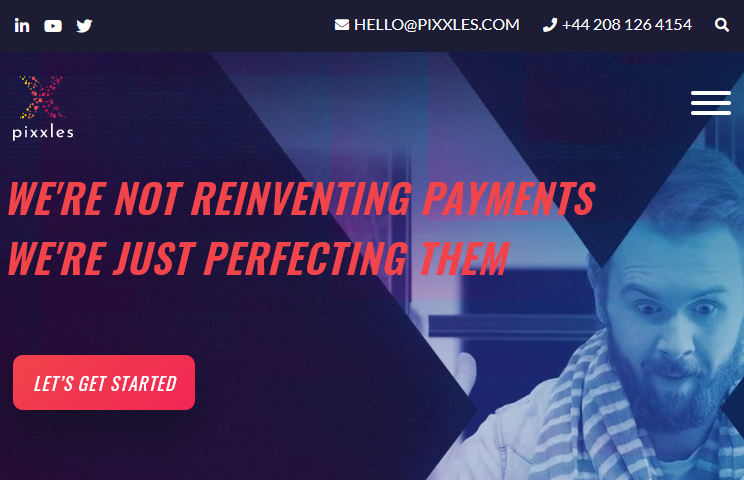Open the Twitter bird icon
Image resolution: width=744 pixels, height=480 pixels.
[x=84, y=26]
